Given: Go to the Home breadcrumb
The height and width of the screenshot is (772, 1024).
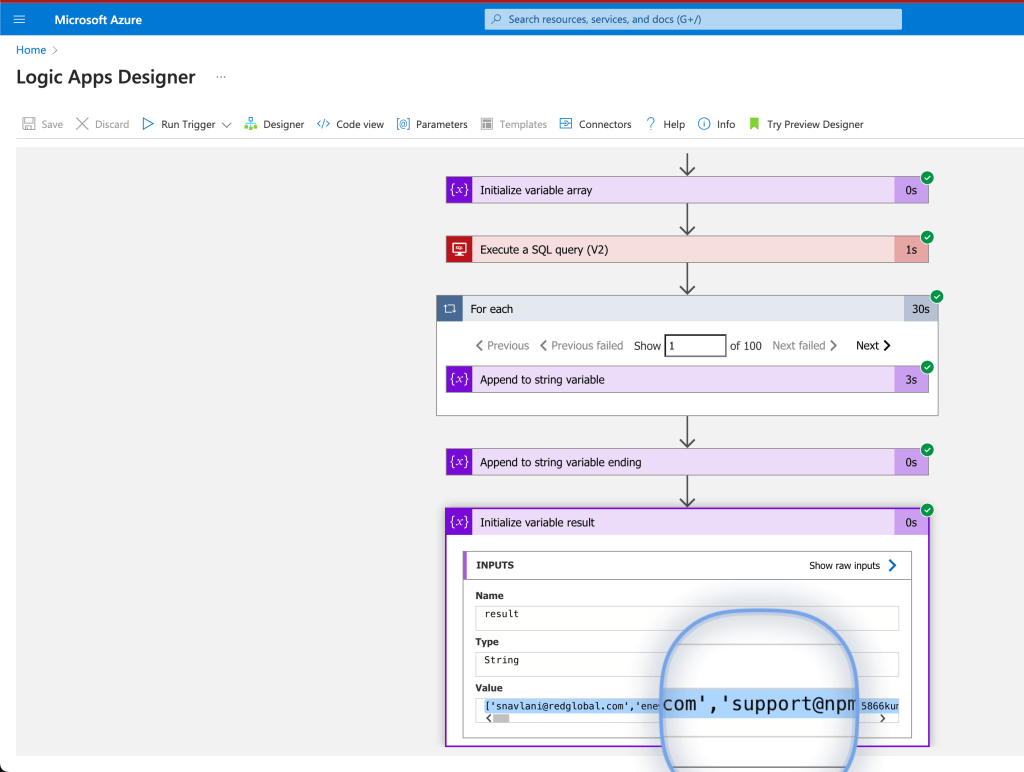Looking at the screenshot, I should (31, 50).
